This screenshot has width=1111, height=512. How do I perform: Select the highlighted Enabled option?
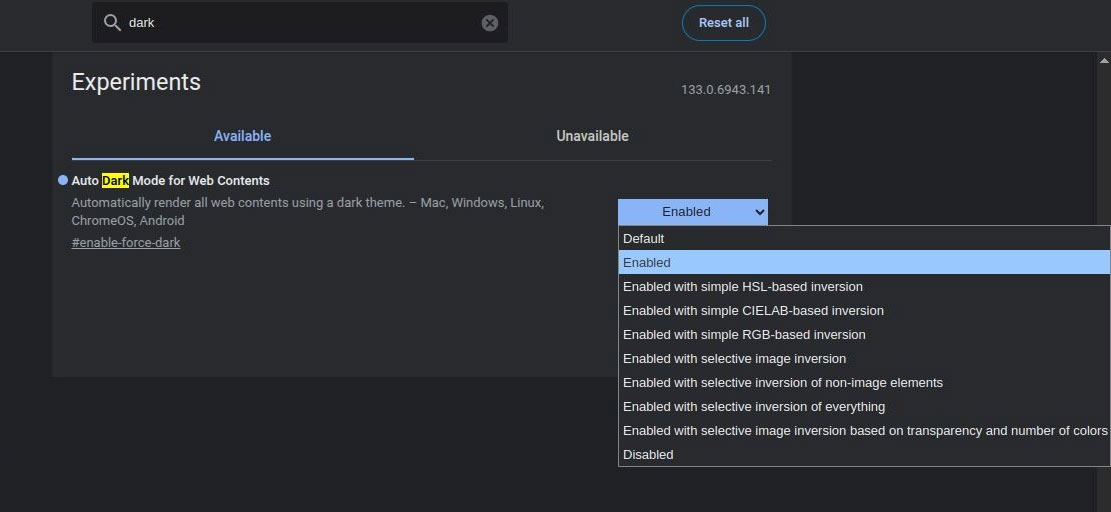click(864, 263)
